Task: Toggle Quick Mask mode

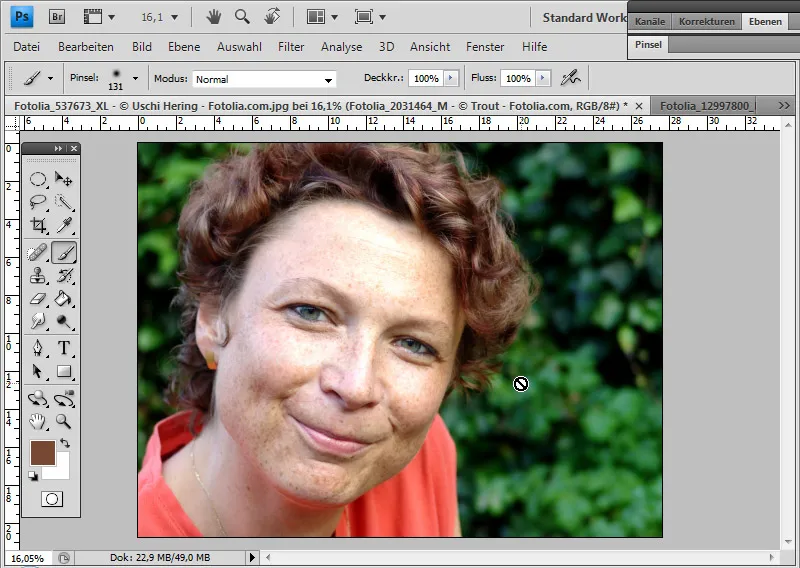Action: 52,499
